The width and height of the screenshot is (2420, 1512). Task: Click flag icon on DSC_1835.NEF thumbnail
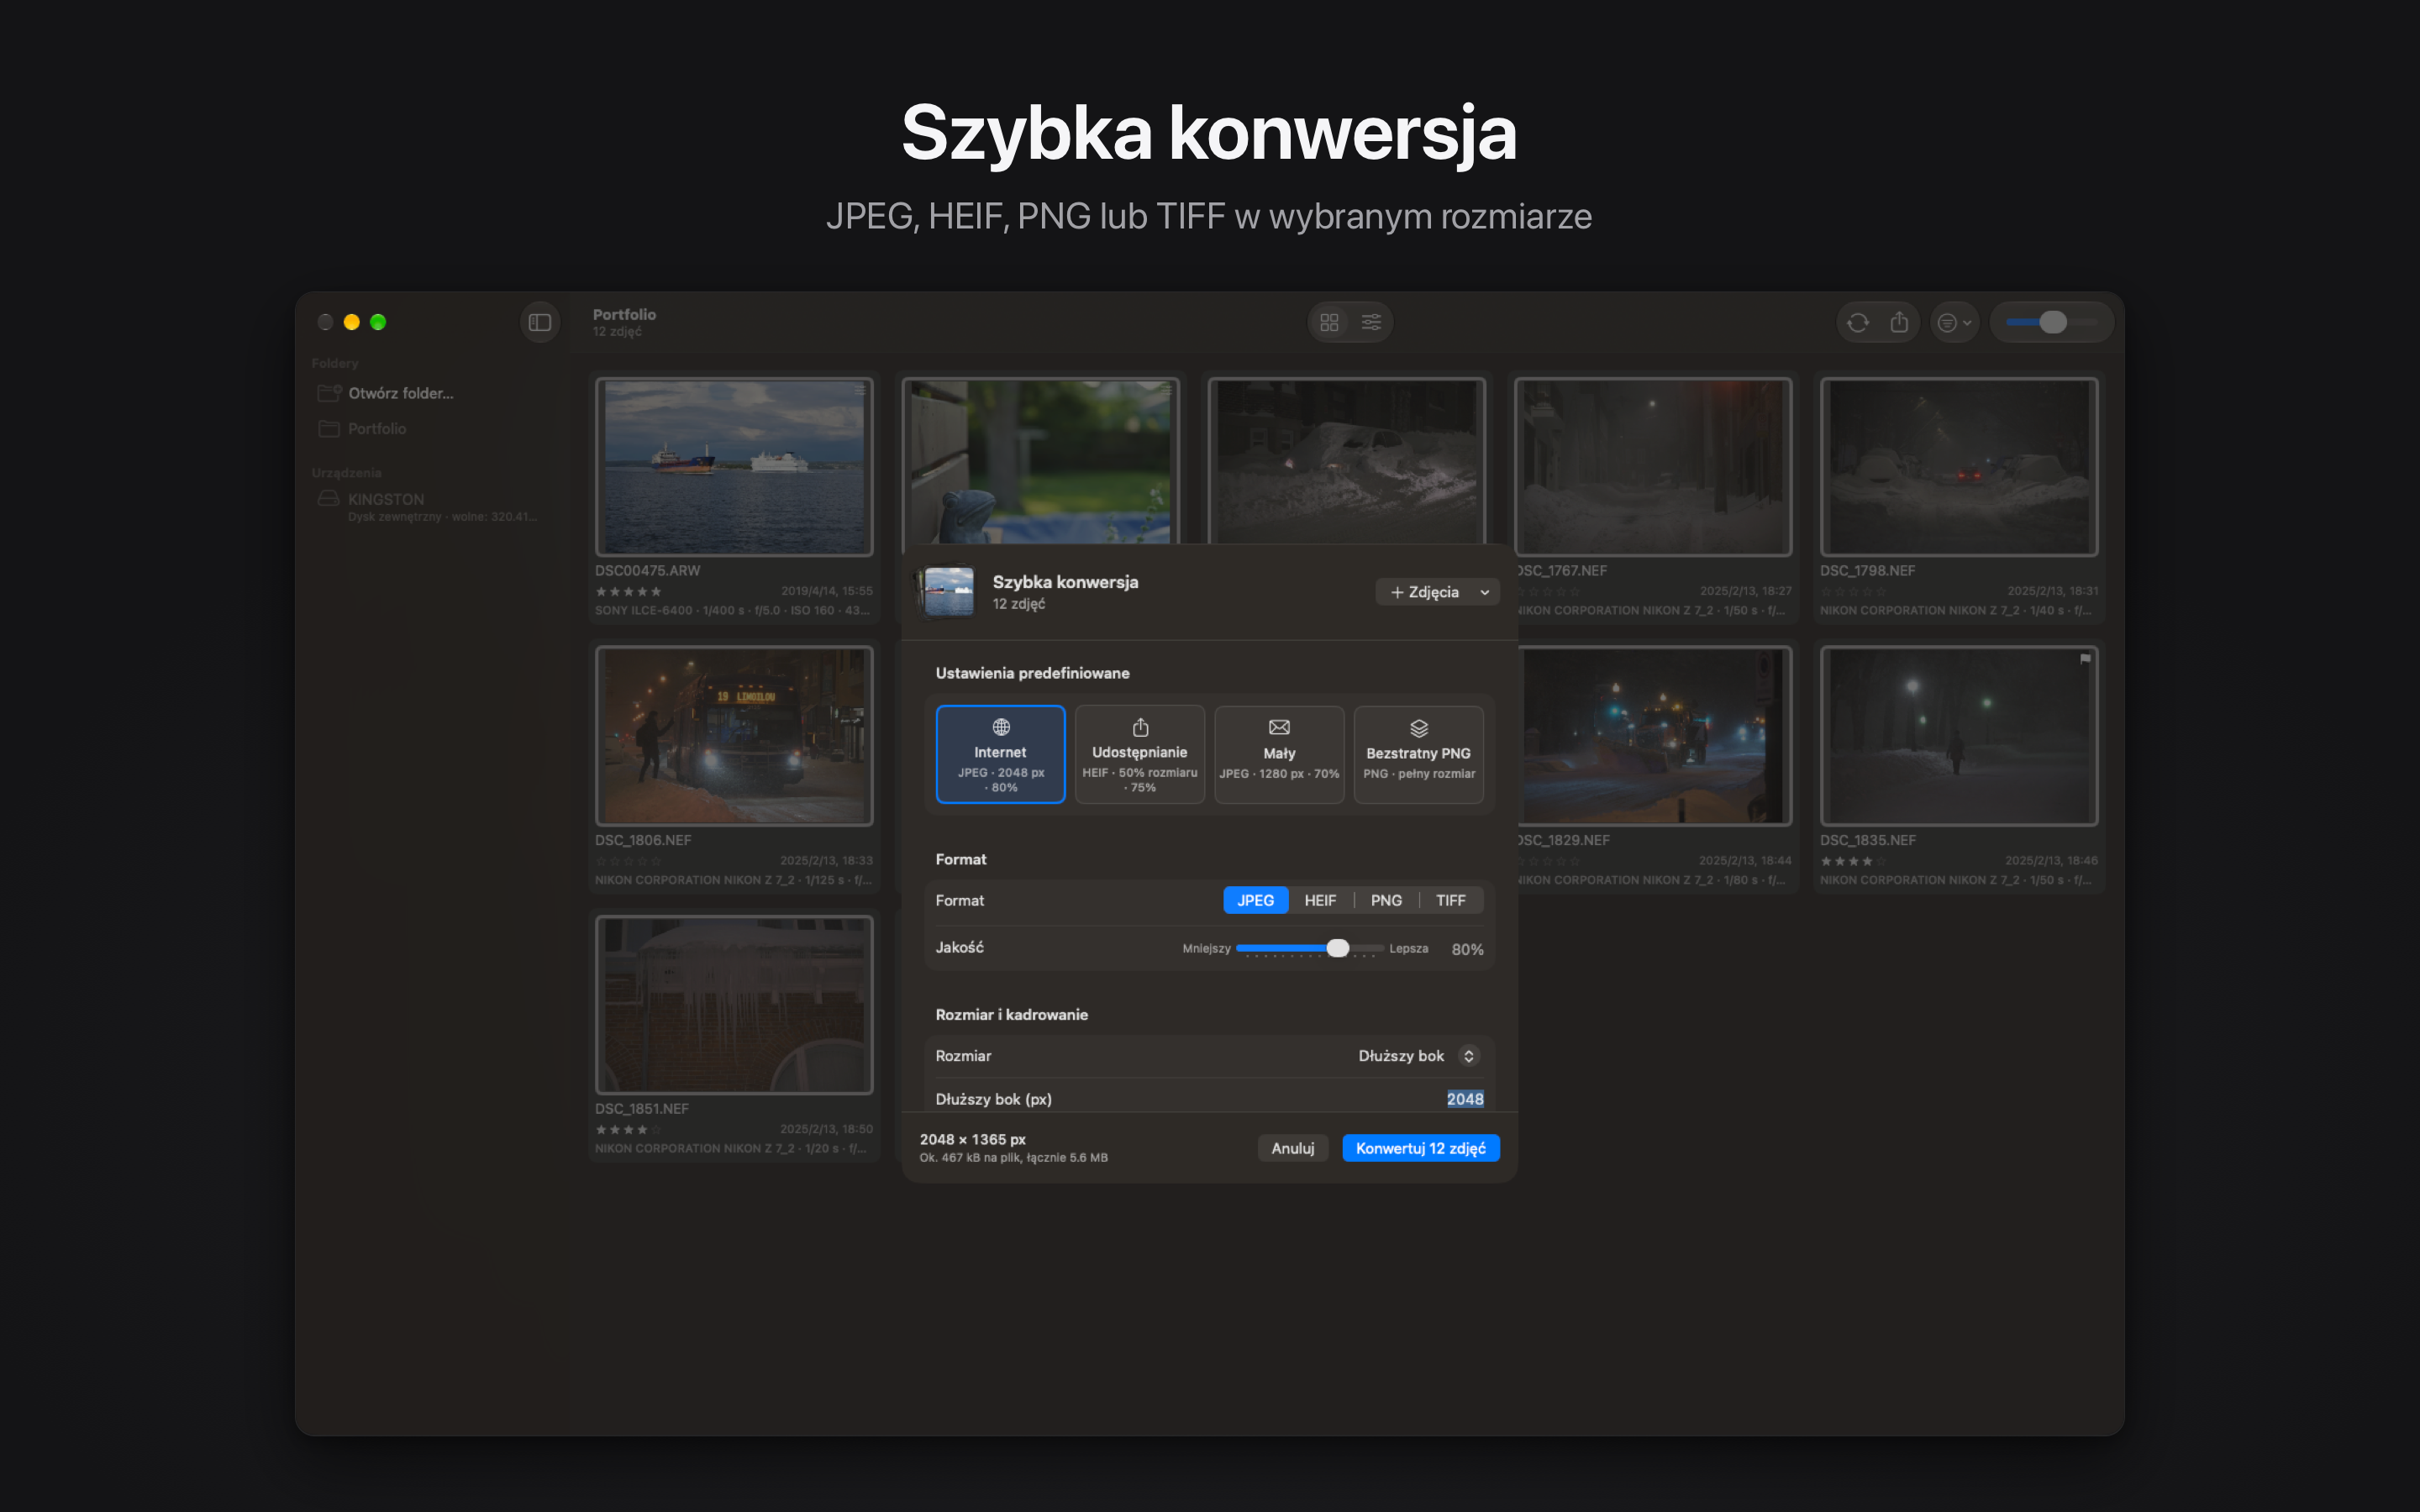pos(2085,658)
